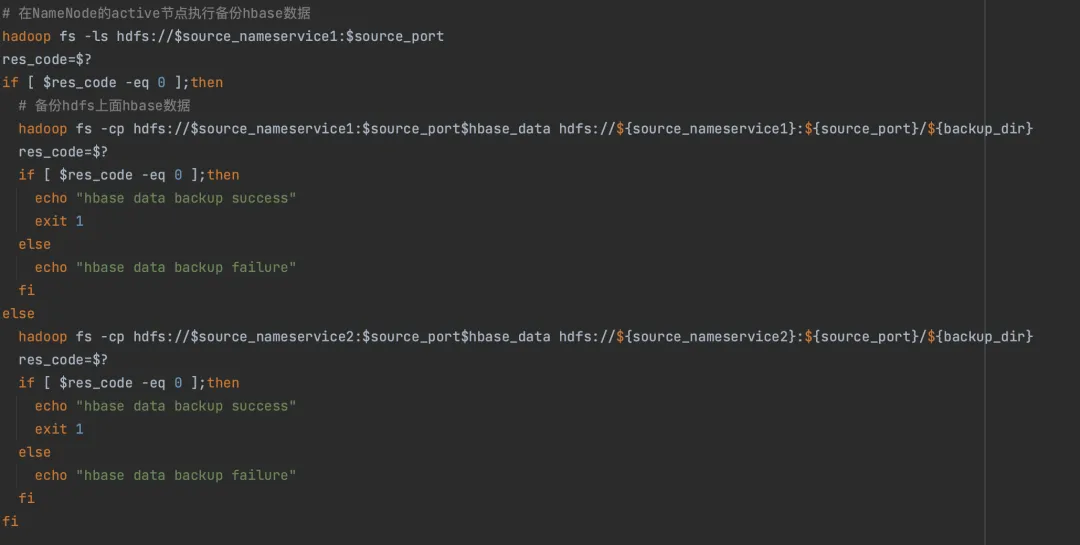The height and width of the screenshot is (545, 1080).
Task: Click the first exit 1 statement
Action: (x=59, y=221)
